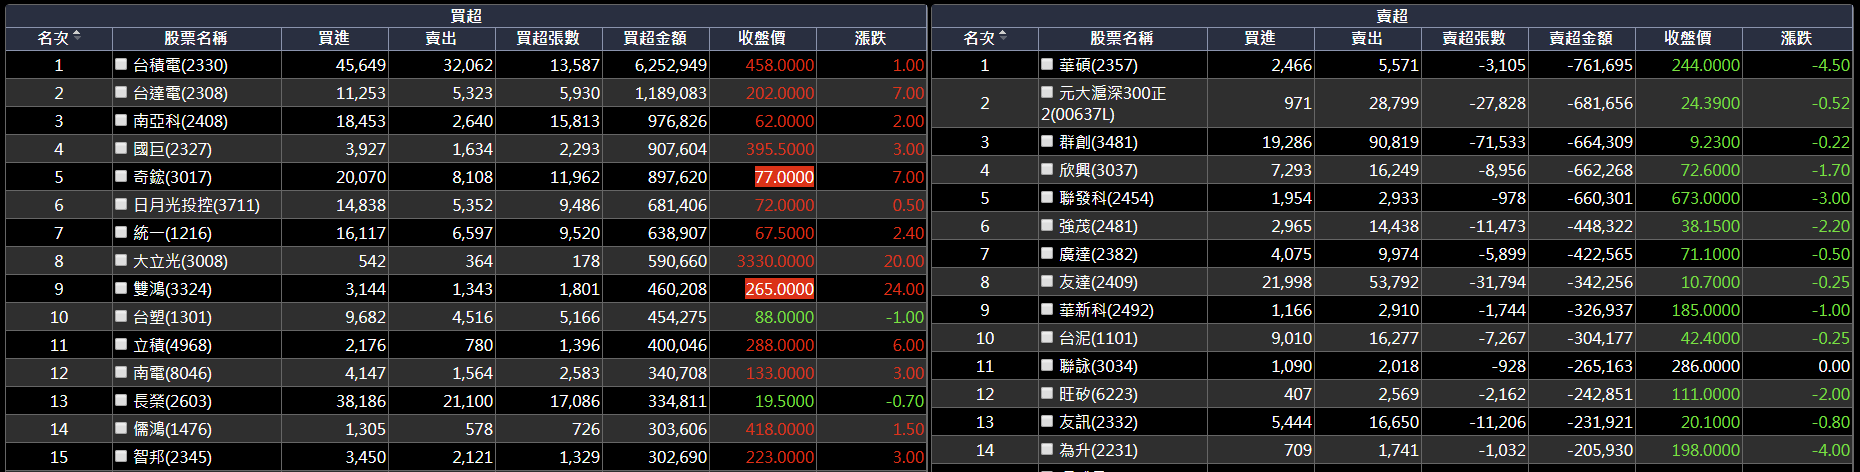The image size is (1860, 472).
Task: Tick the checkbox for 華碩(2357)
Action: pyautogui.click(x=1047, y=63)
